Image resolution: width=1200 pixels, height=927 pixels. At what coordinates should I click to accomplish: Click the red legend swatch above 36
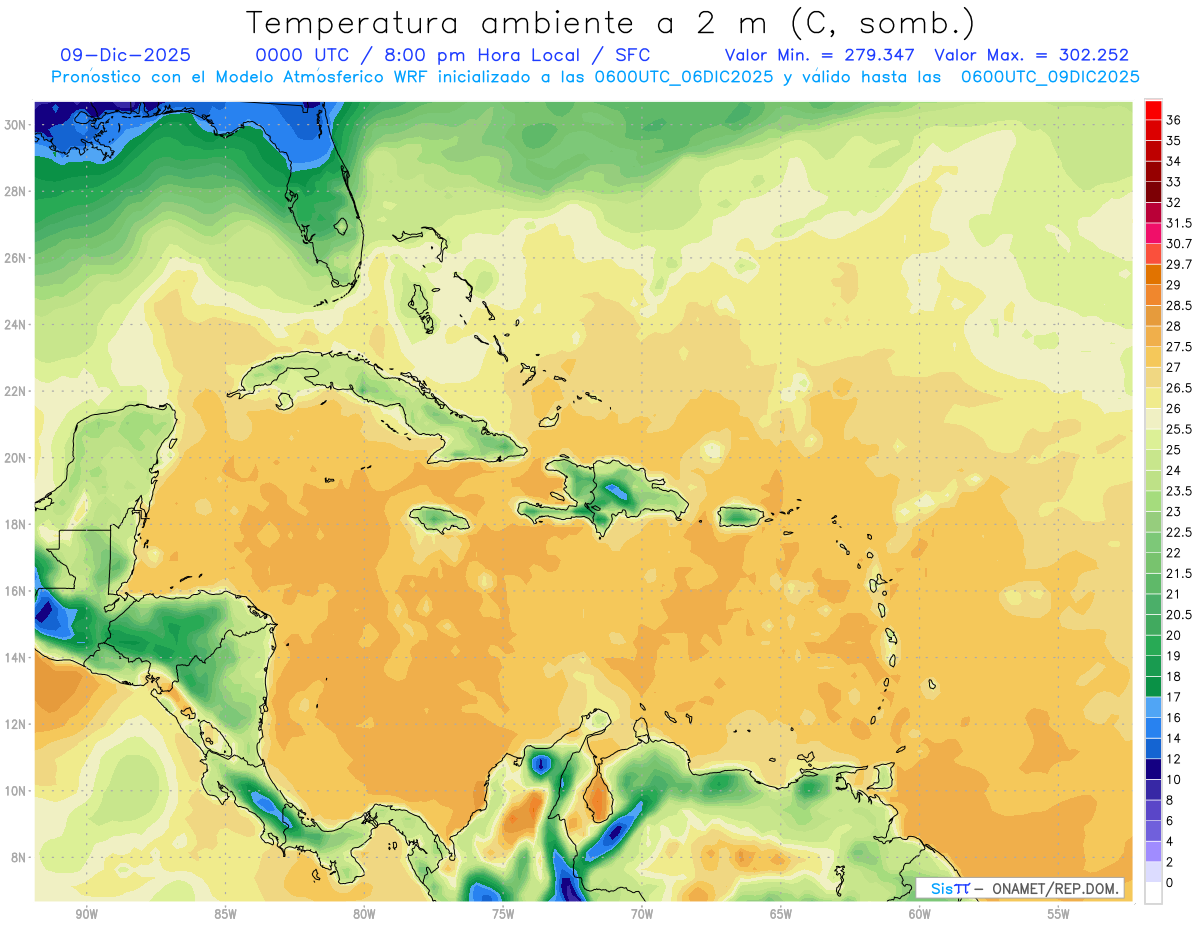point(1153,110)
